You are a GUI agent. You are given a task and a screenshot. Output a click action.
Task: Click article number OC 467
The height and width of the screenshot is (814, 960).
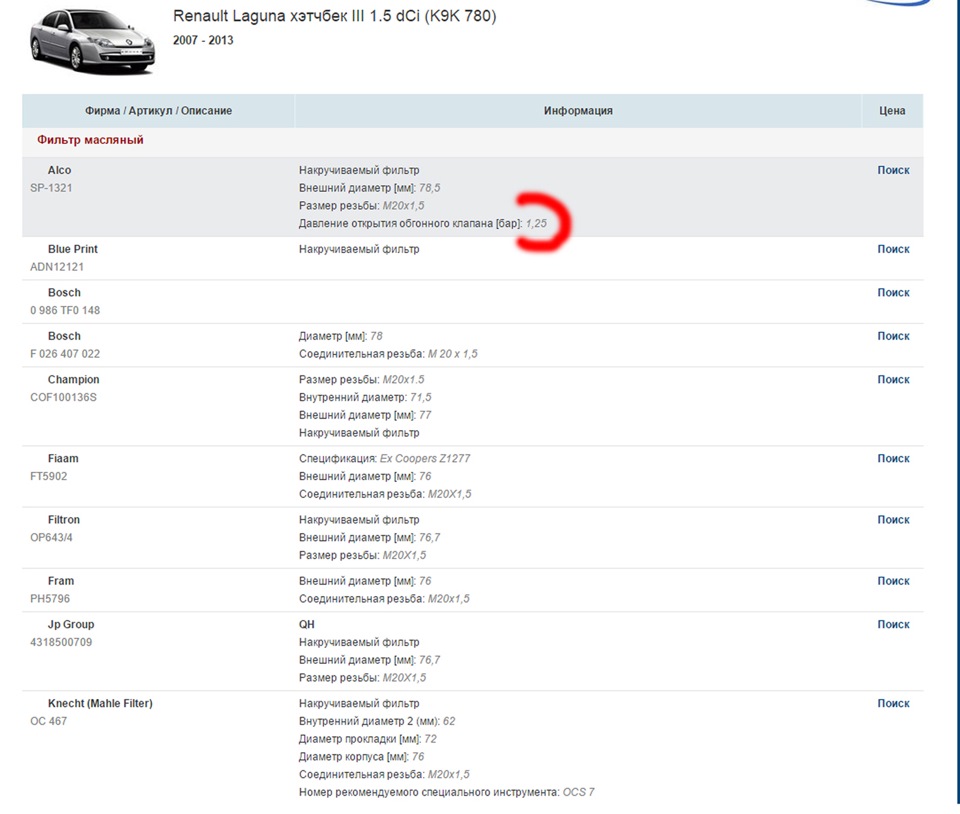(48, 721)
